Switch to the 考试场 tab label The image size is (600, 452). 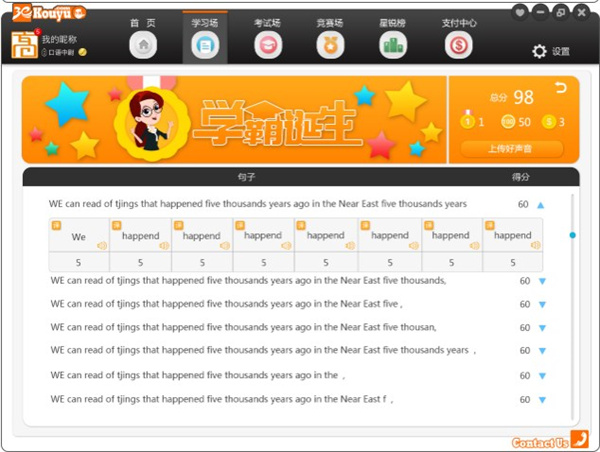267,23
